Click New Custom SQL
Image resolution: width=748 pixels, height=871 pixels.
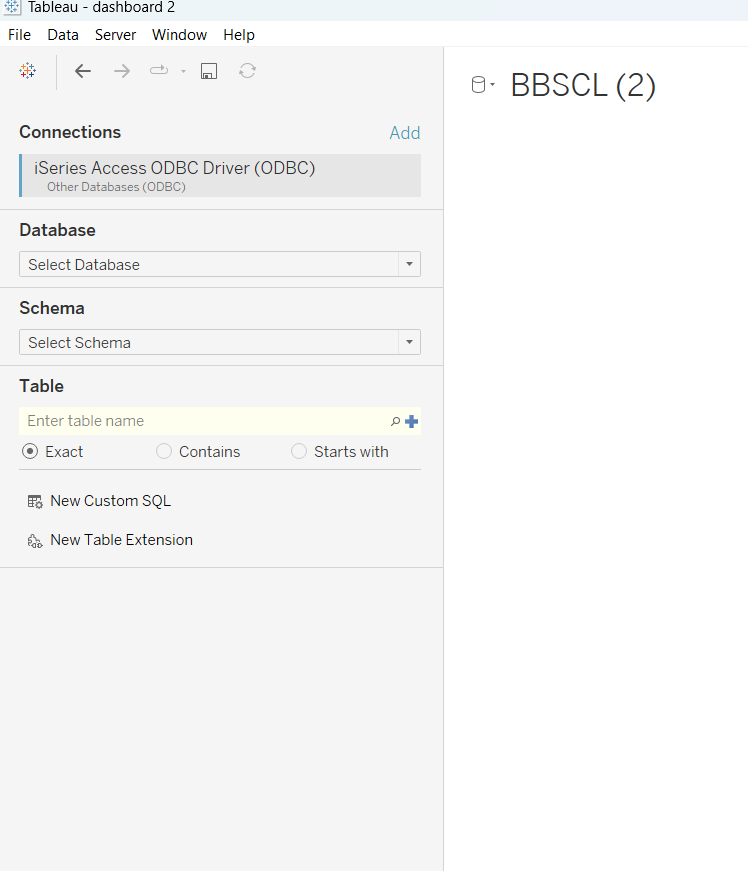click(110, 501)
